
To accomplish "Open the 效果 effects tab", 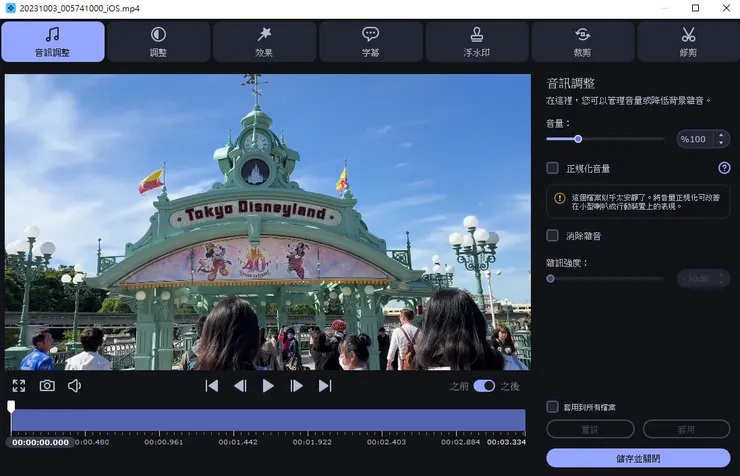I will click(x=264, y=42).
